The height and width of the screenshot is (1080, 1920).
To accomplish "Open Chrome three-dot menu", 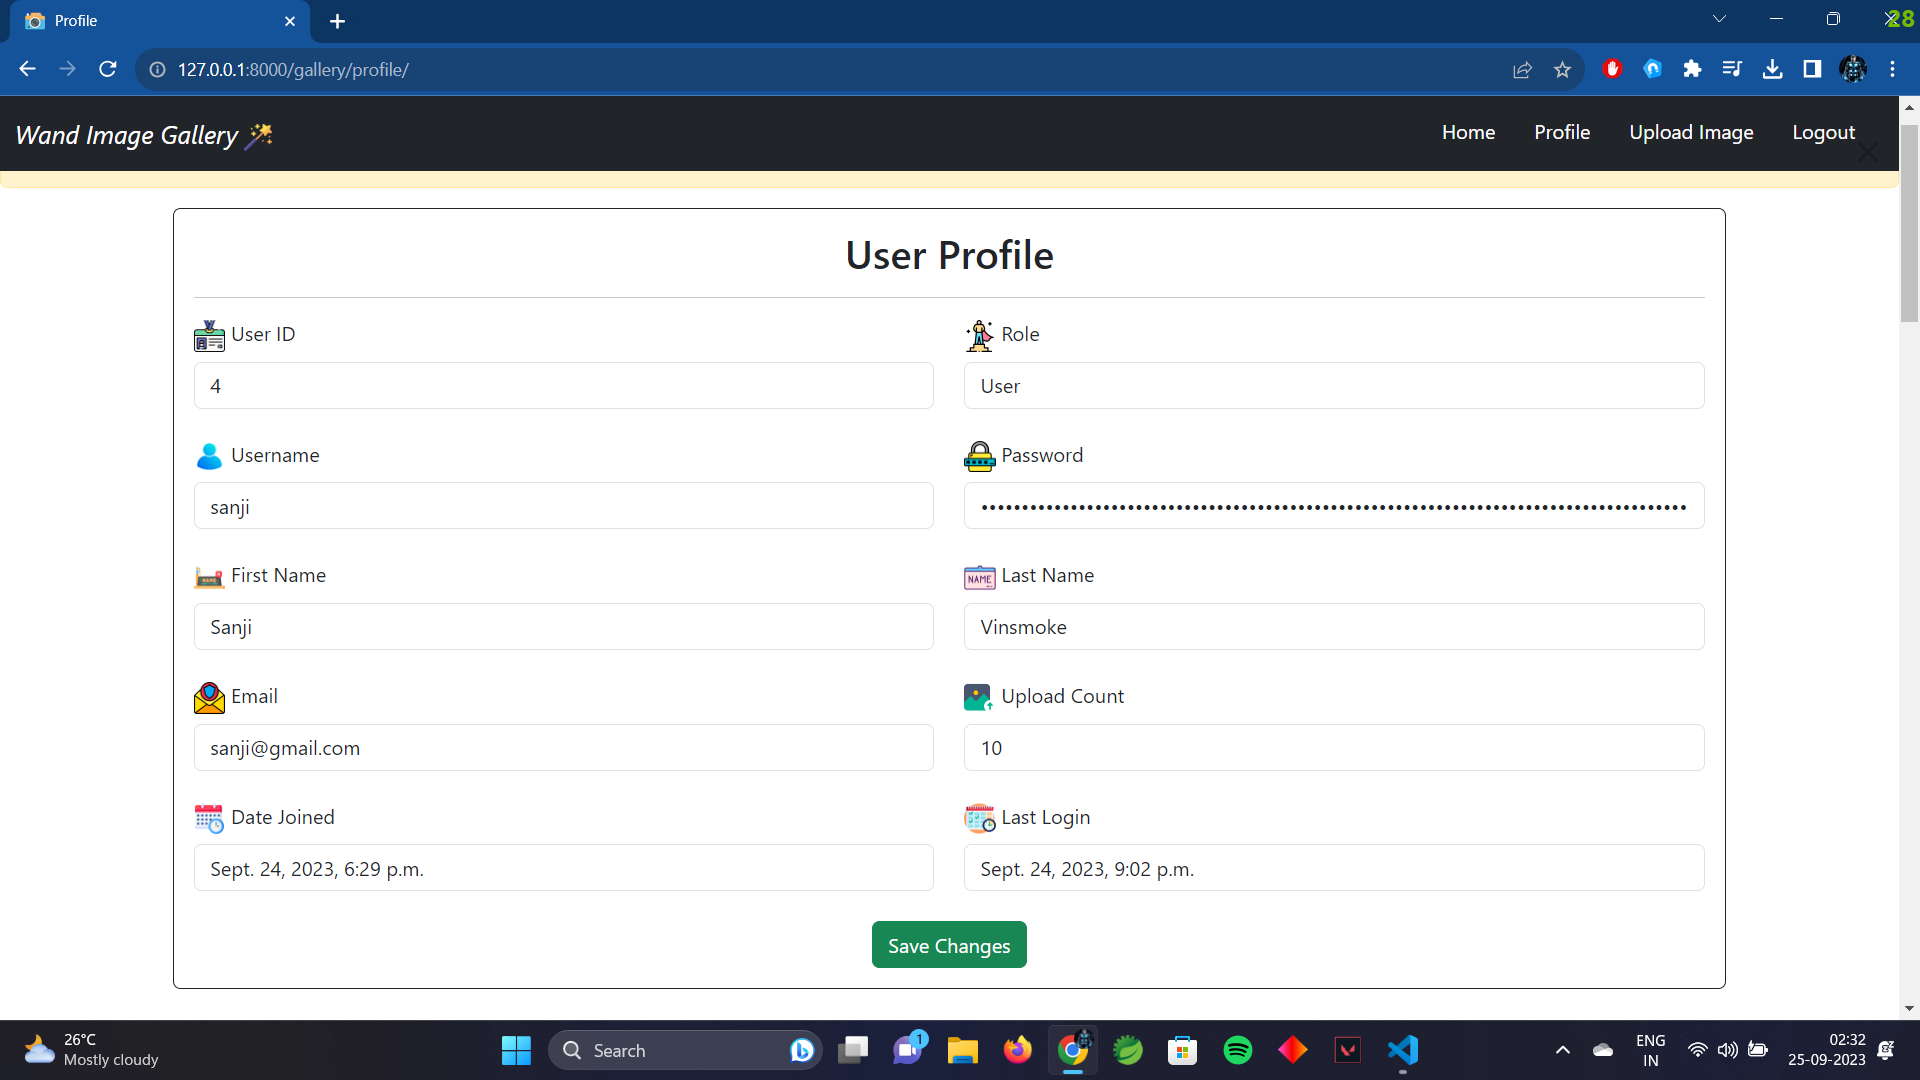I will [1892, 69].
